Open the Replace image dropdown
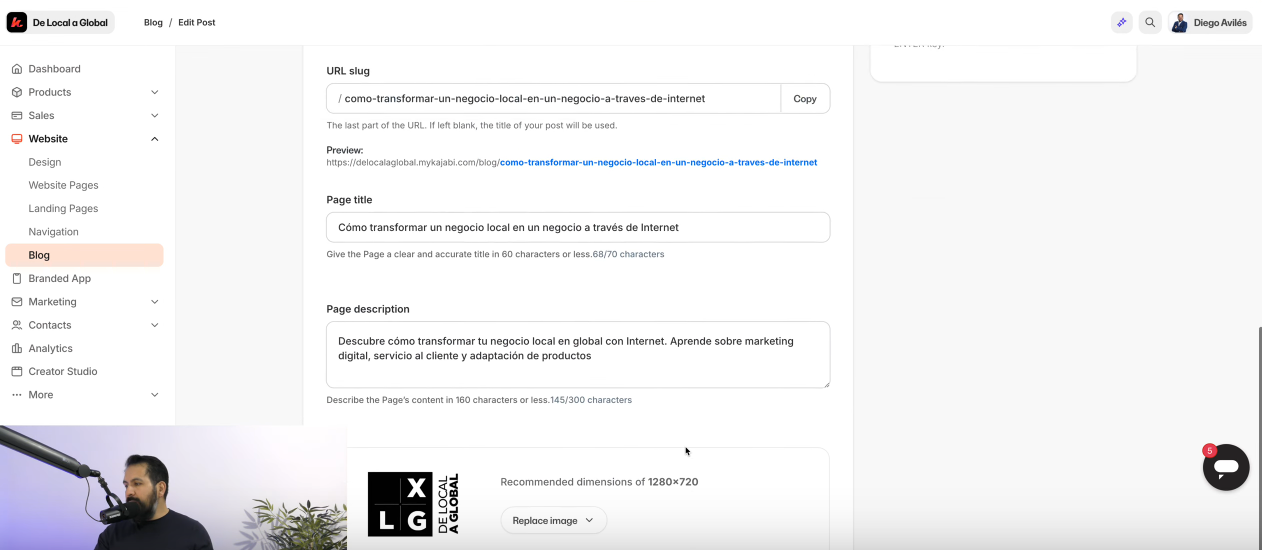 pyautogui.click(x=553, y=520)
